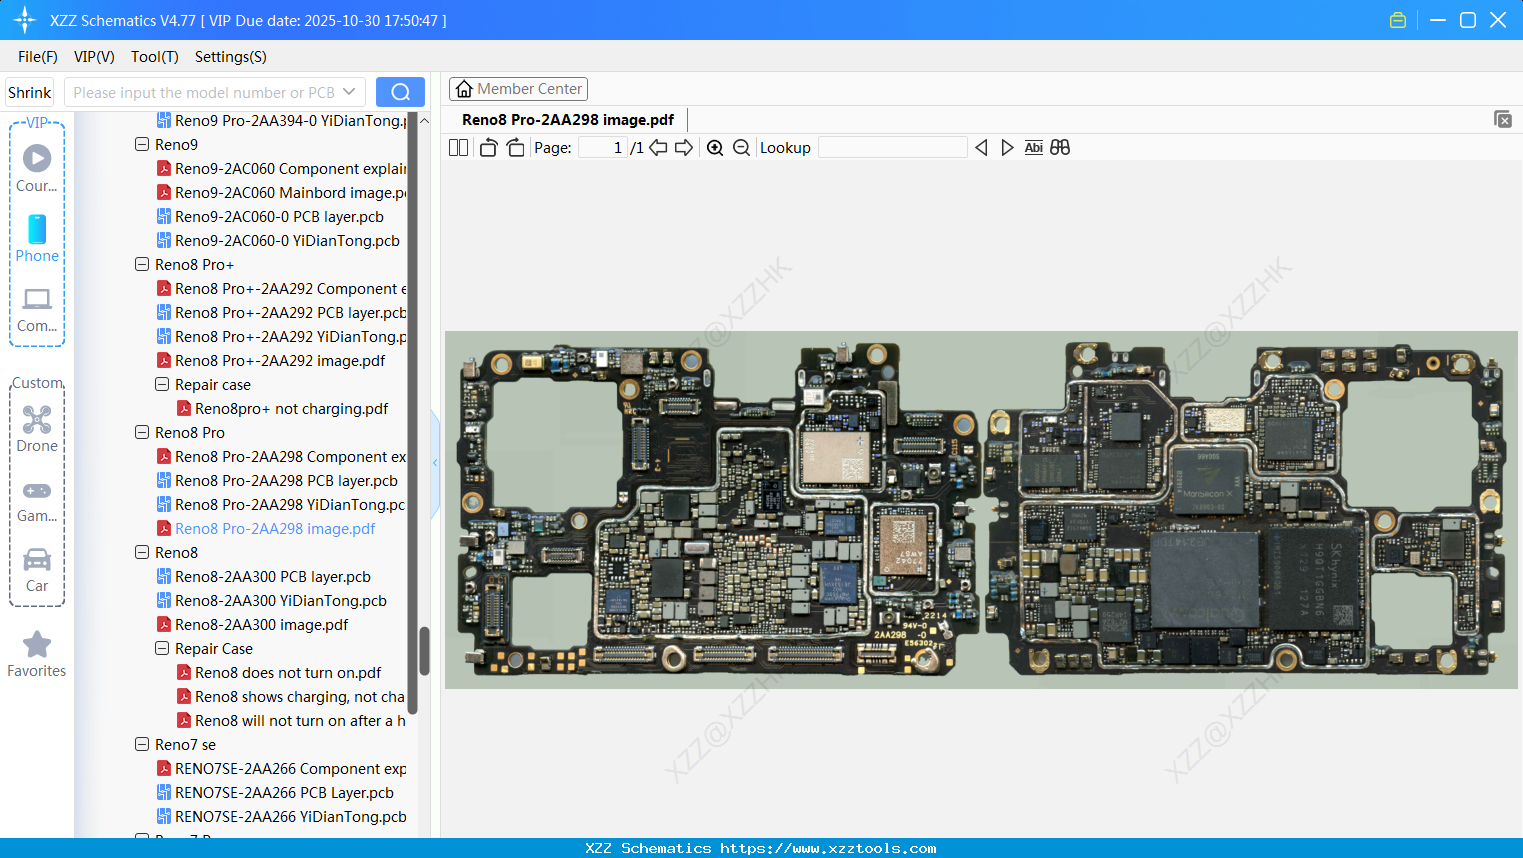Open Reno9-2AC060 Mainbord image file

pos(282,192)
